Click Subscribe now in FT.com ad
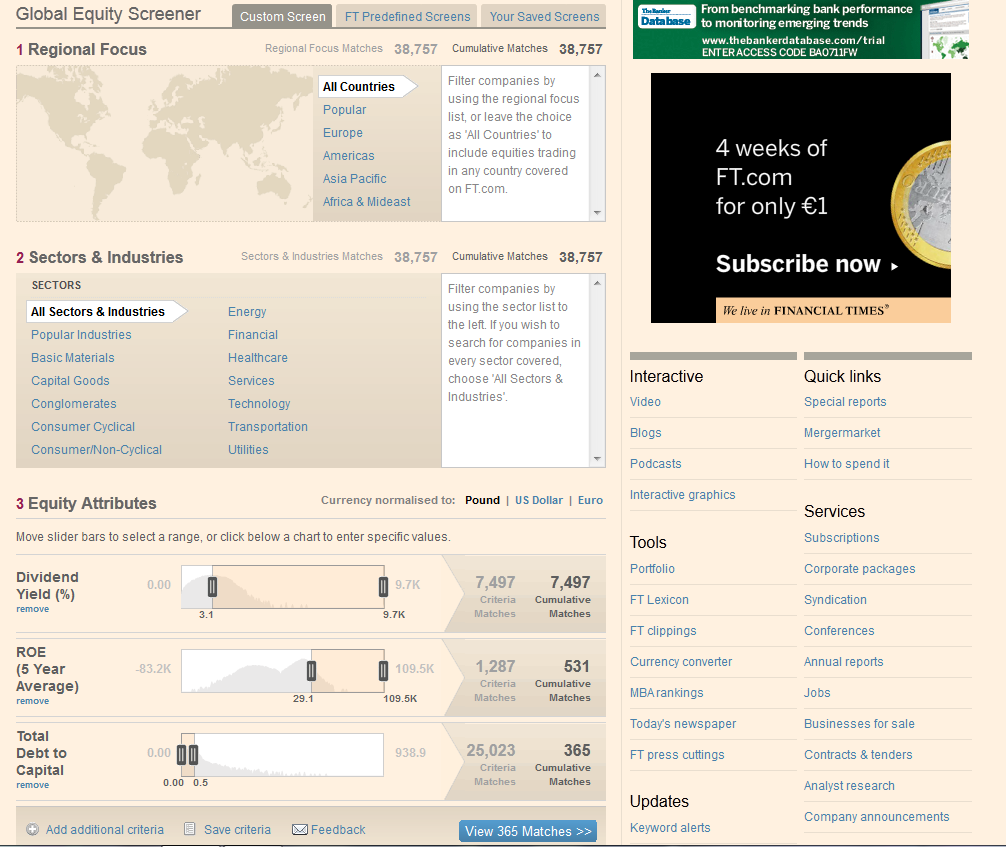The height and width of the screenshot is (847, 1006). (x=806, y=264)
